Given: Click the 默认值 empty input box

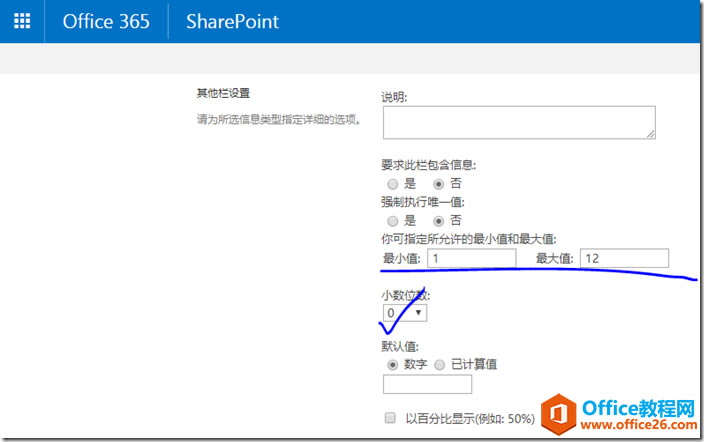Looking at the screenshot, I should click(427, 385).
